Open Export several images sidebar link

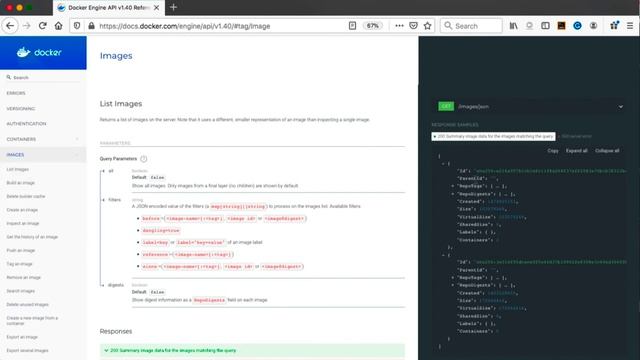coord(27,350)
